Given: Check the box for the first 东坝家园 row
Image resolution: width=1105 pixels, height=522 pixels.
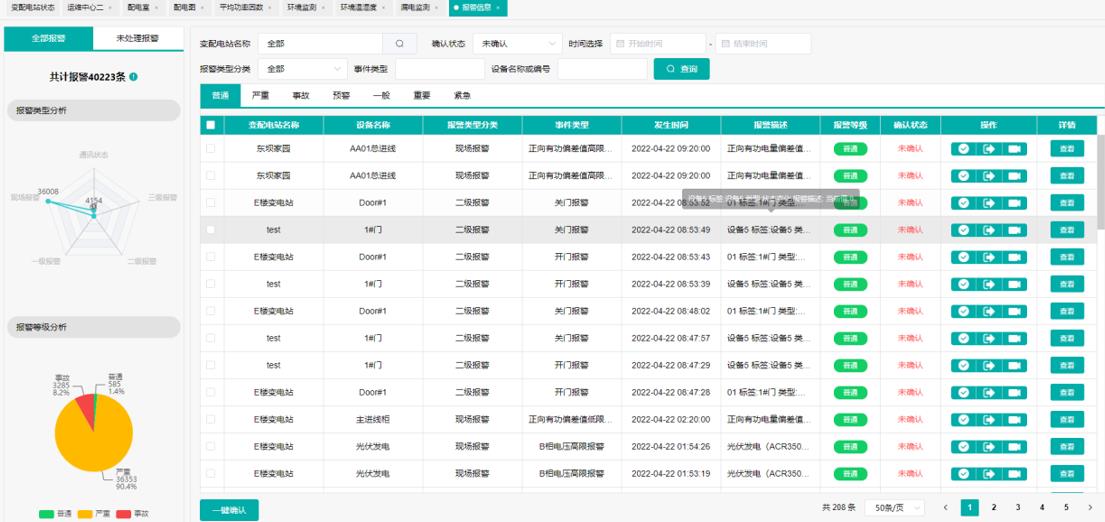Looking at the screenshot, I should (210, 148).
